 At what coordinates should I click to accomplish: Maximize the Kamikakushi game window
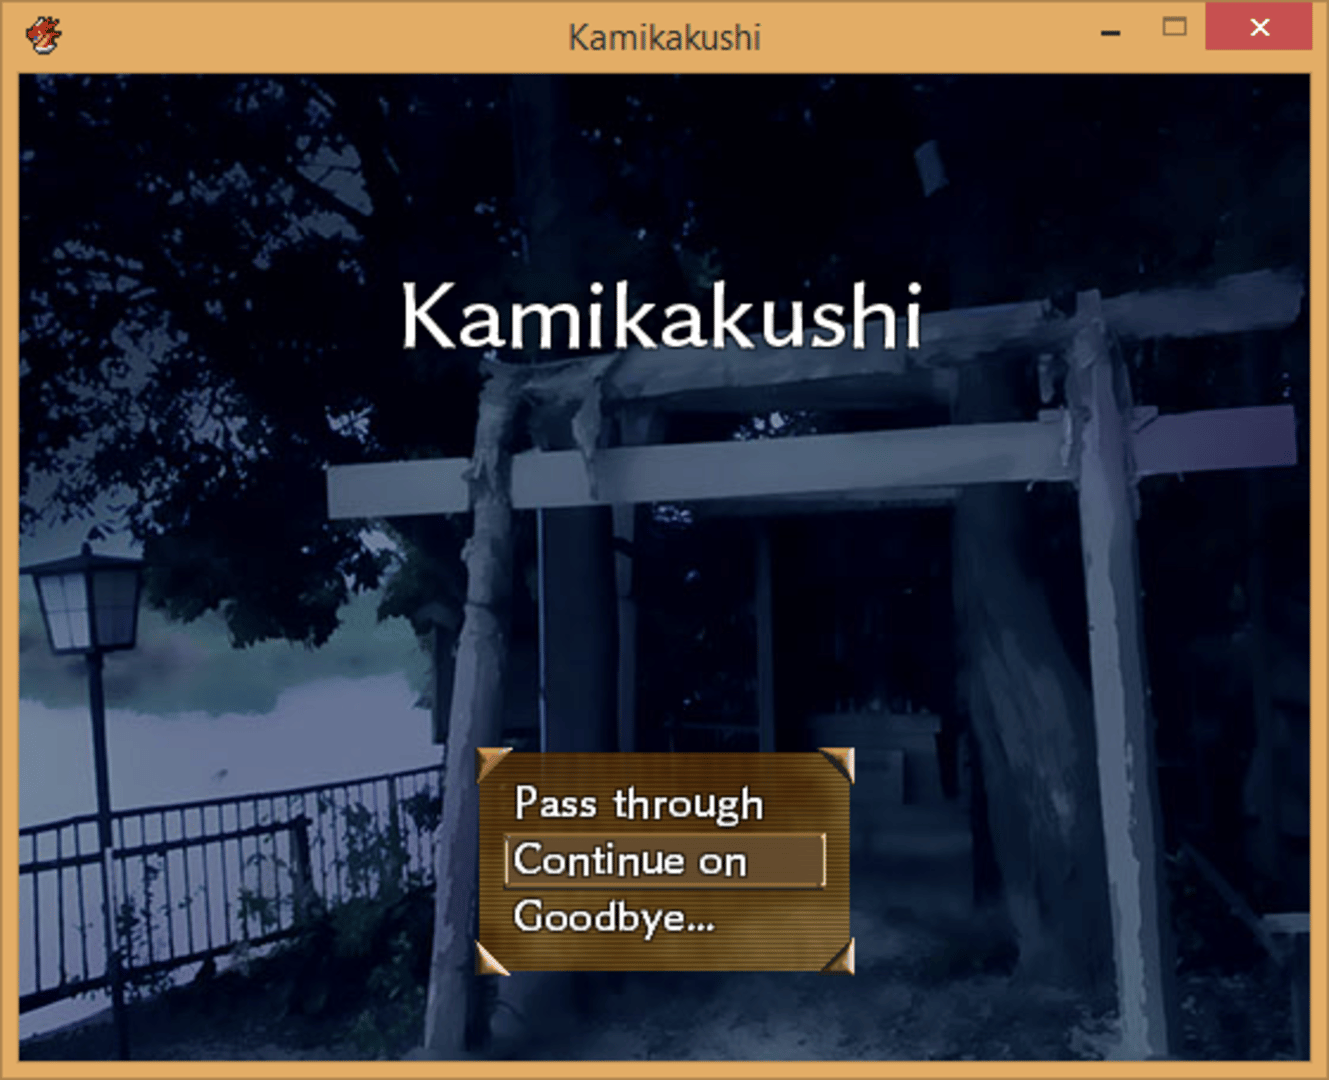click(1175, 28)
